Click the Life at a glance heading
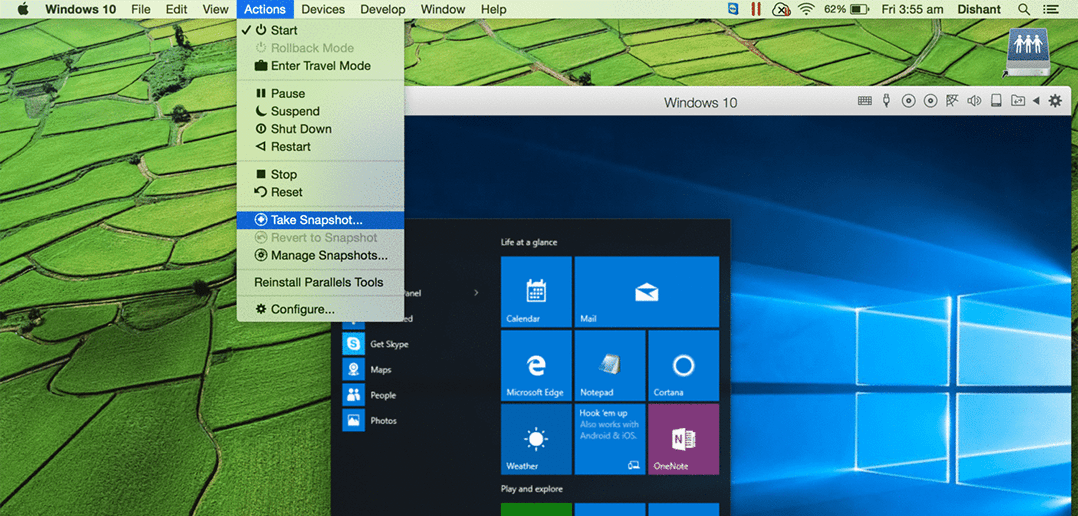Viewport: 1078px width, 516px height. [x=529, y=243]
